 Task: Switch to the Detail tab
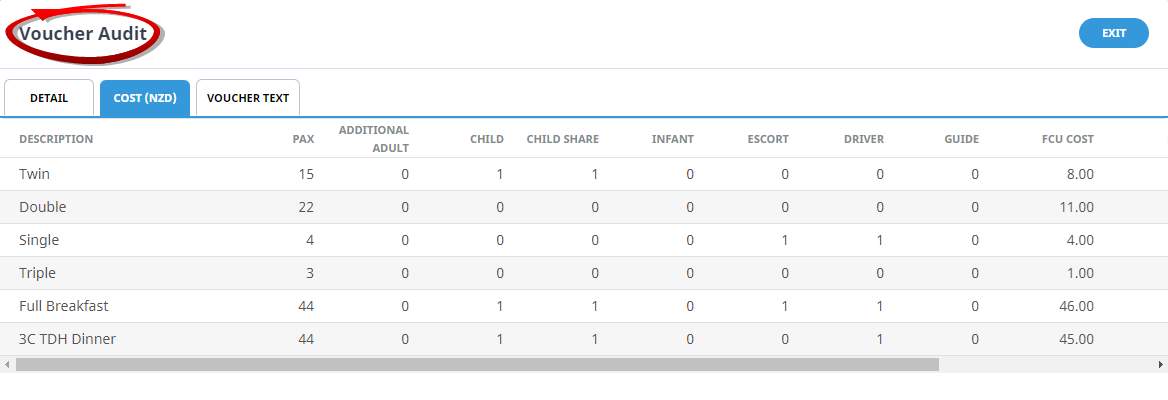[49, 98]
